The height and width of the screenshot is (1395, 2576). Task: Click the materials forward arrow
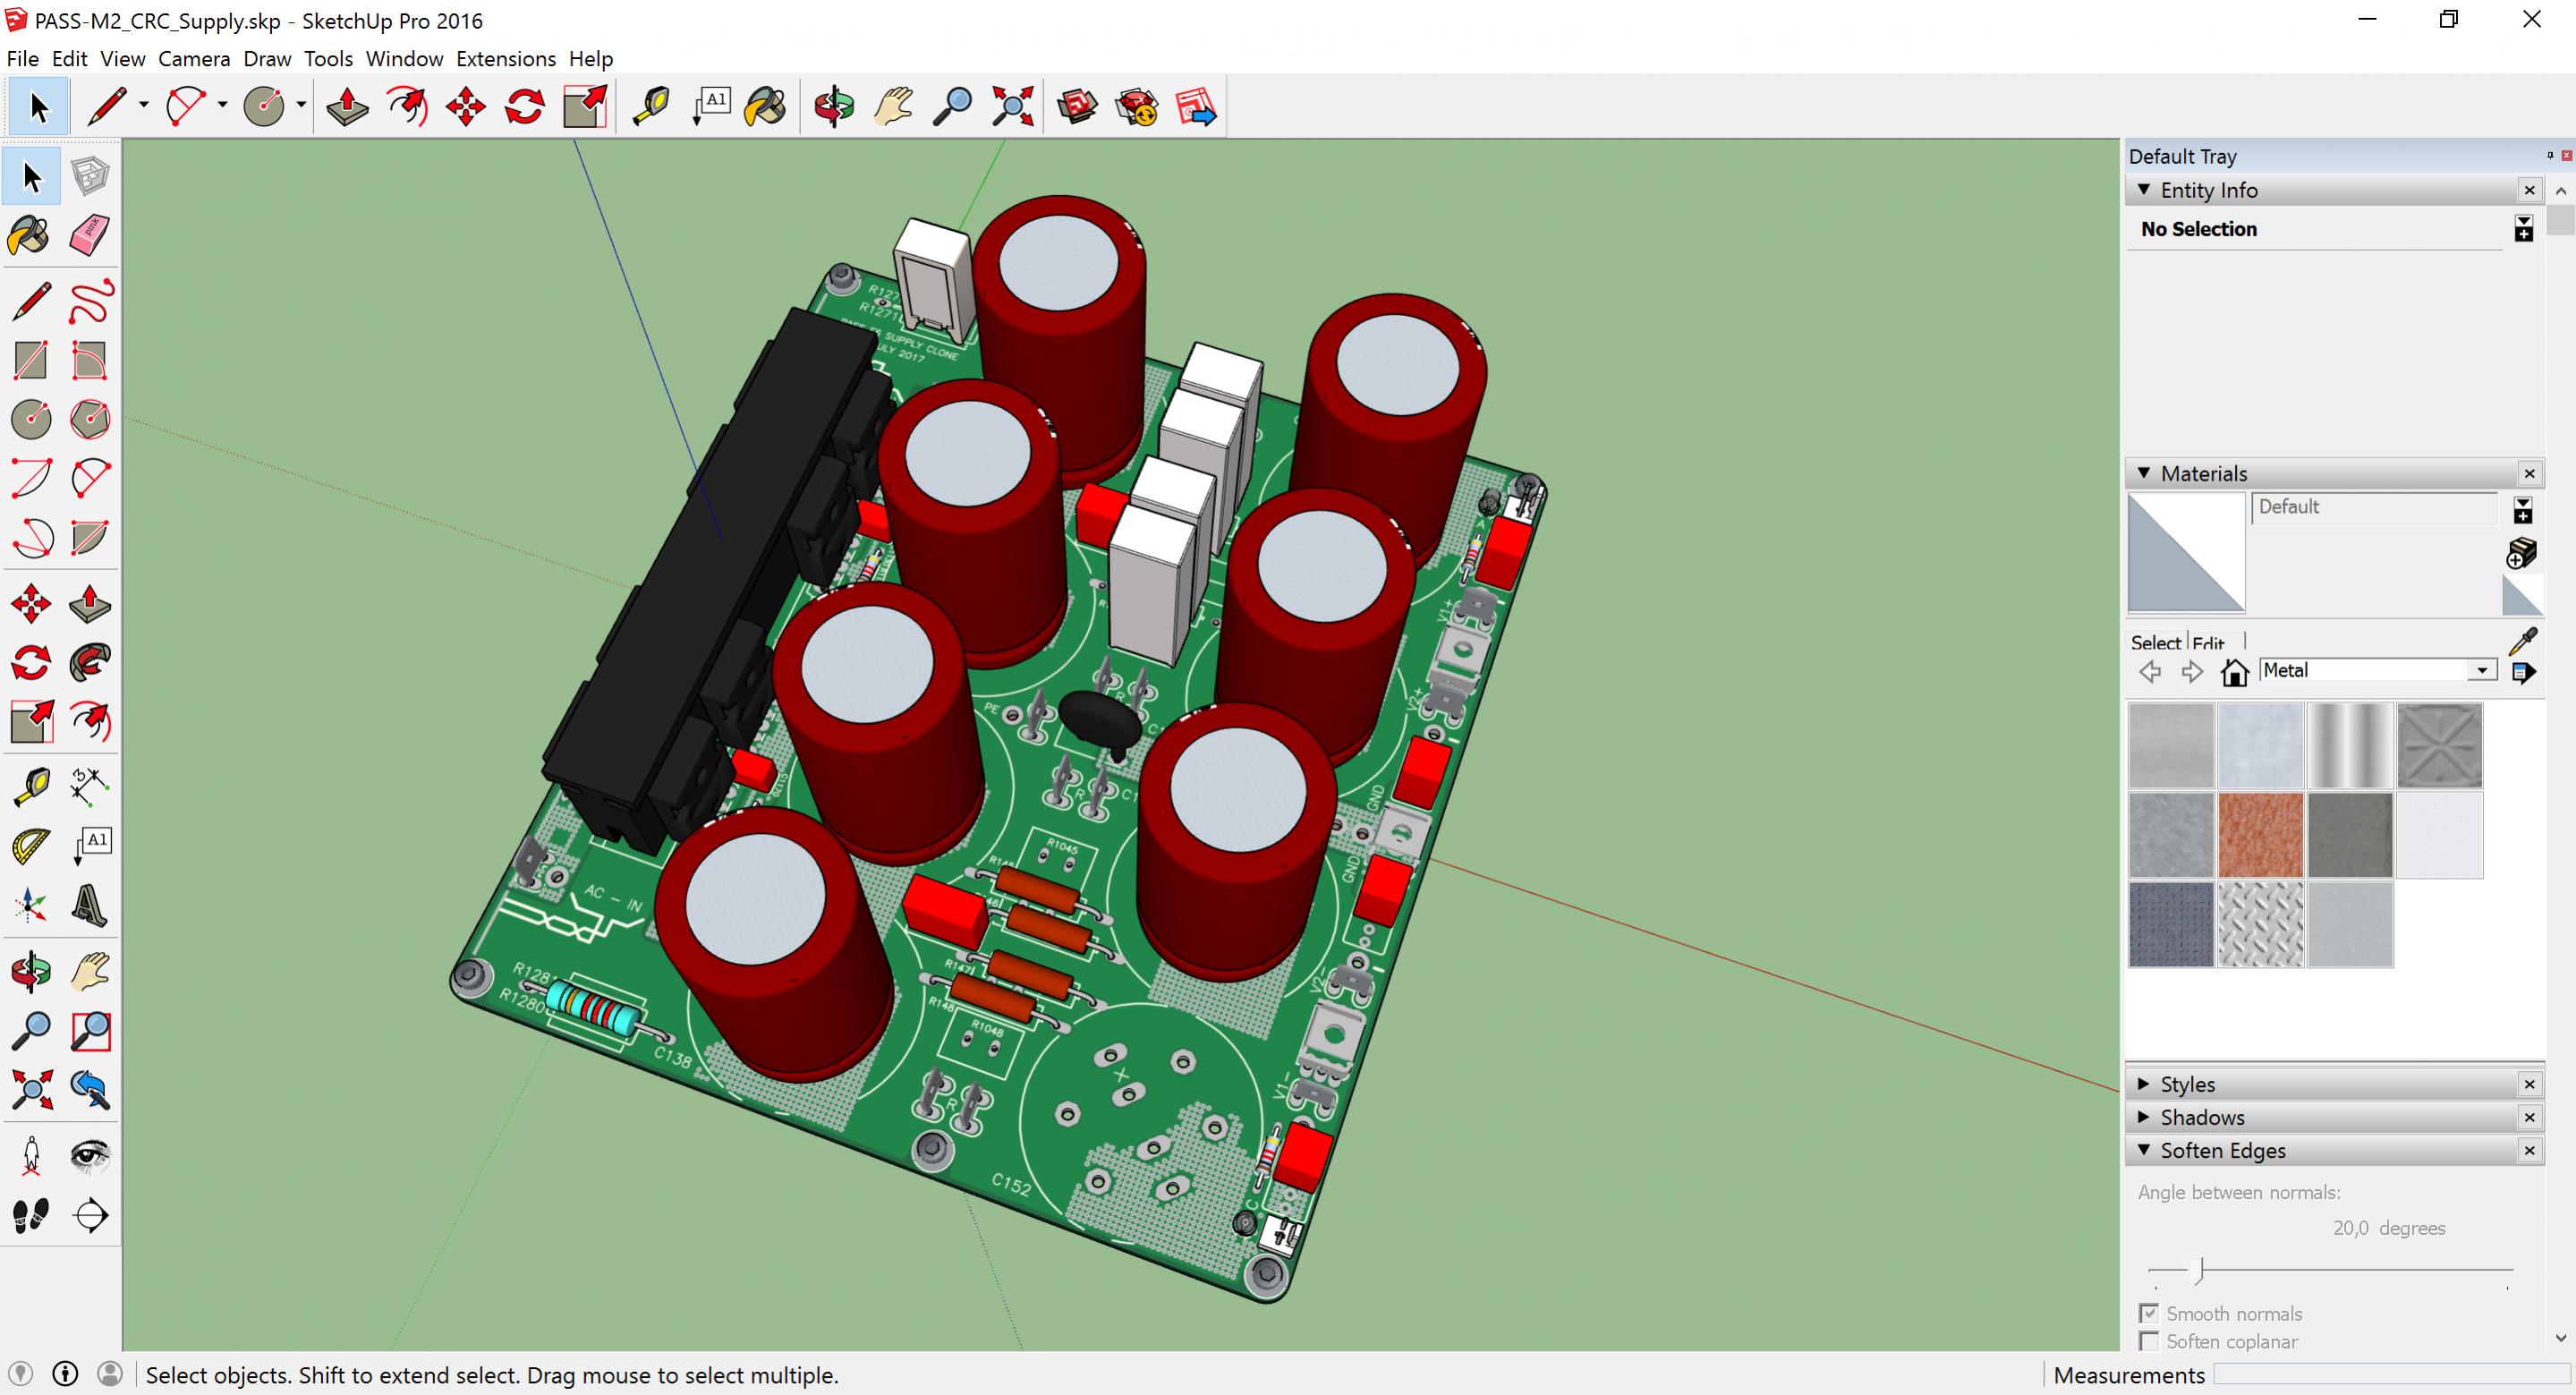coord(2192,672)
